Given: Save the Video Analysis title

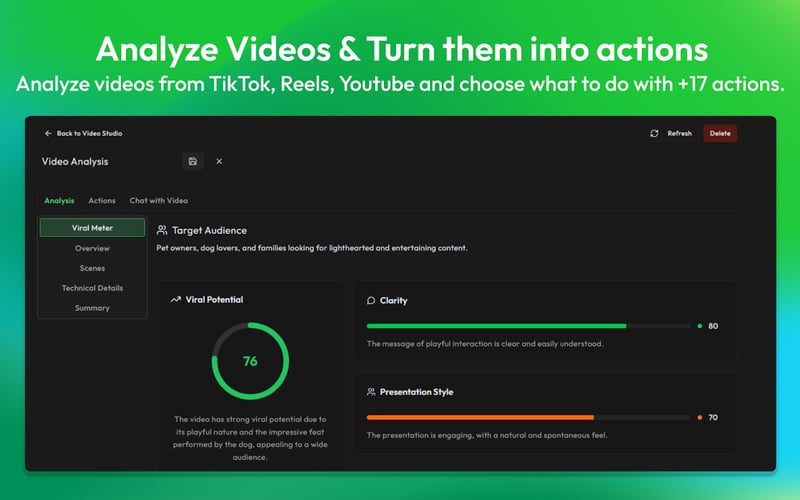Looking at the screenshot, I should pyautogui.click(x=193, y=161).
